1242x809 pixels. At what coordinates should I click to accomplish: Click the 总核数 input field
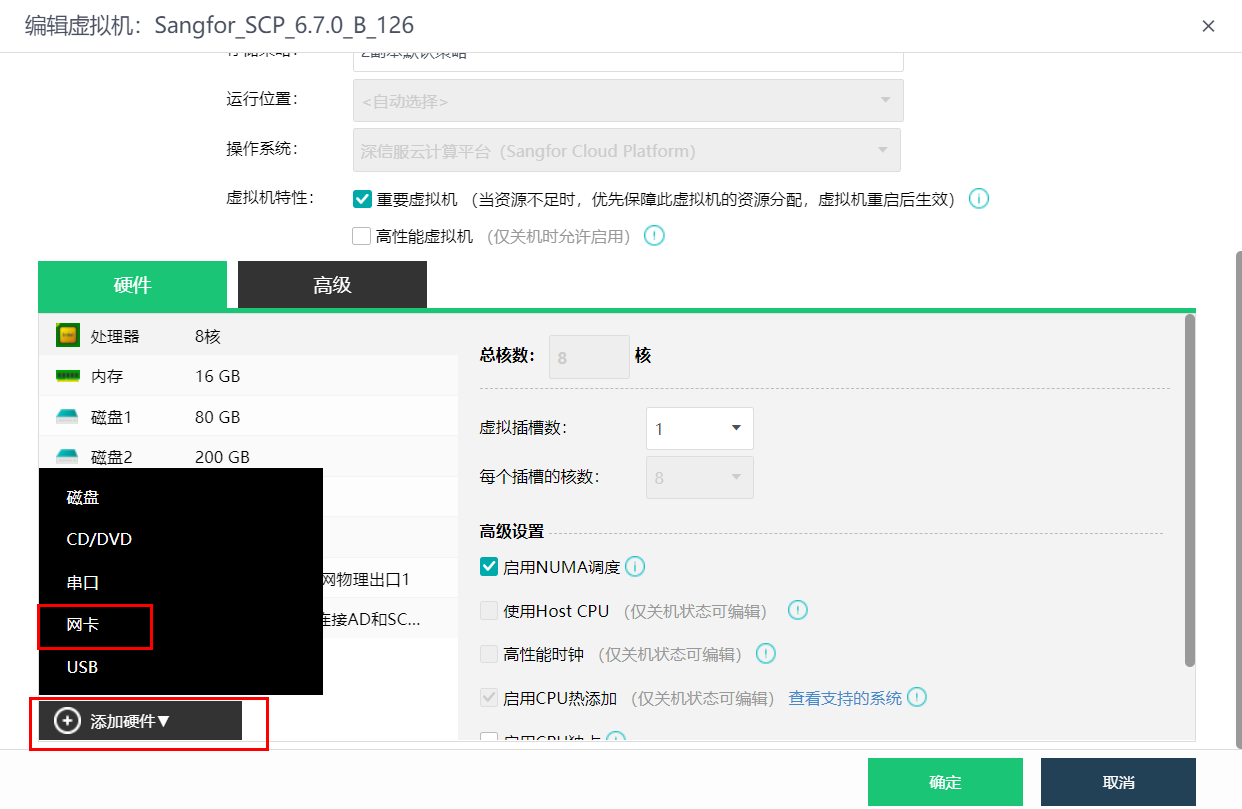click(x=589, y=356)
